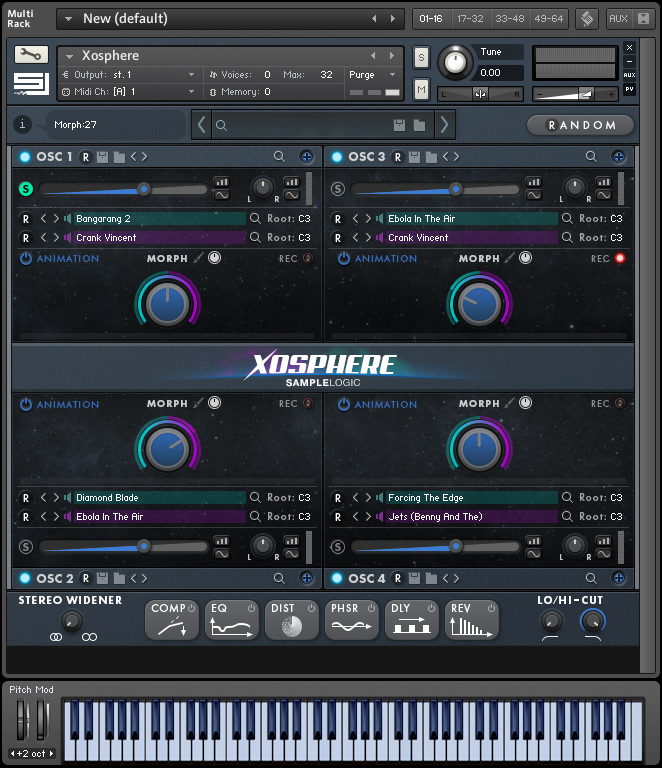This screenshot has width=662, height=768.
Task: Switch to channel page 49-64
Action: click(x=548, y=19)
